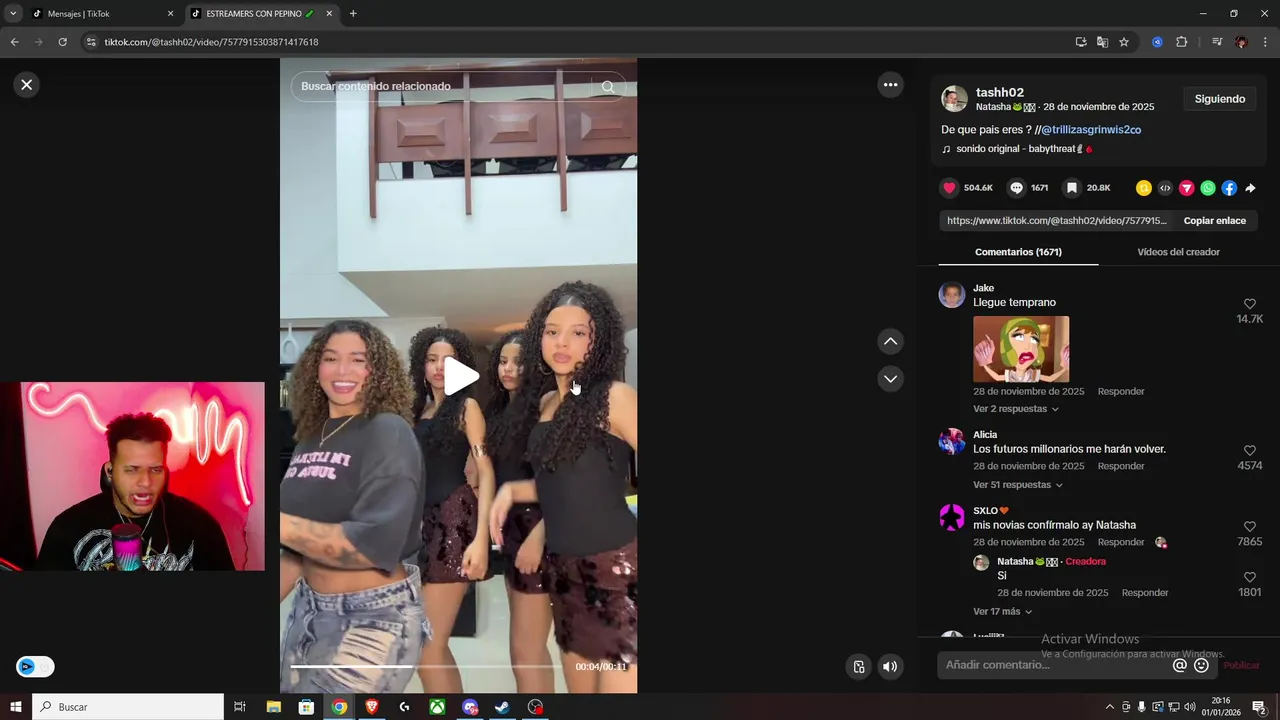
Task: Insert mention with @ icon
Action: 1180,666
